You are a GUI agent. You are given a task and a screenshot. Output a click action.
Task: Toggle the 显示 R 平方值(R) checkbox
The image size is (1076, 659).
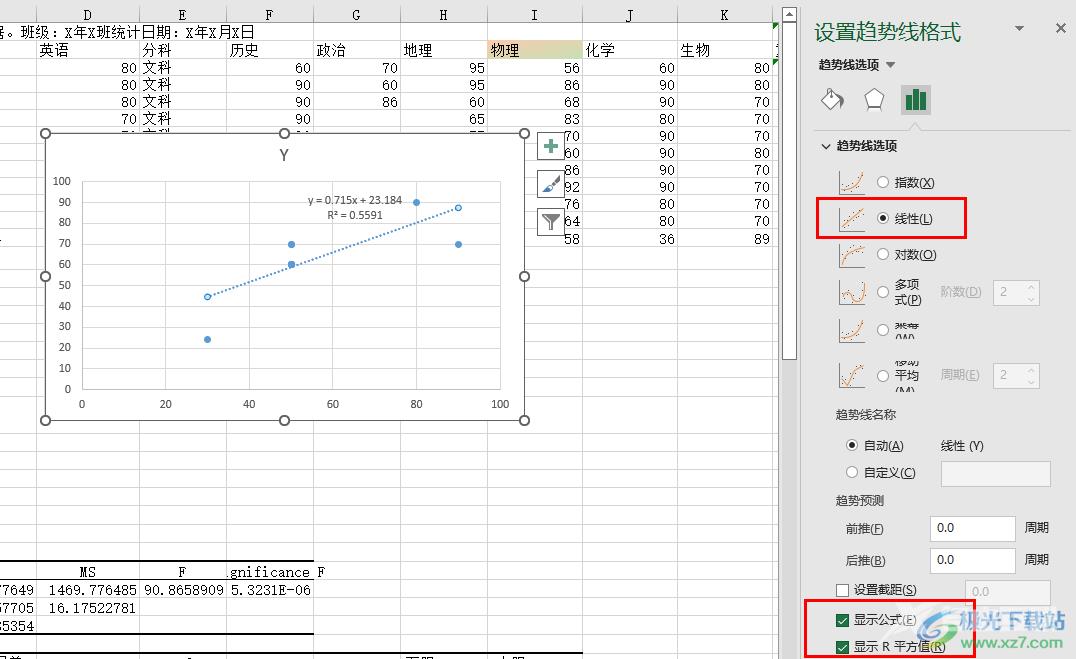point(843,647)
